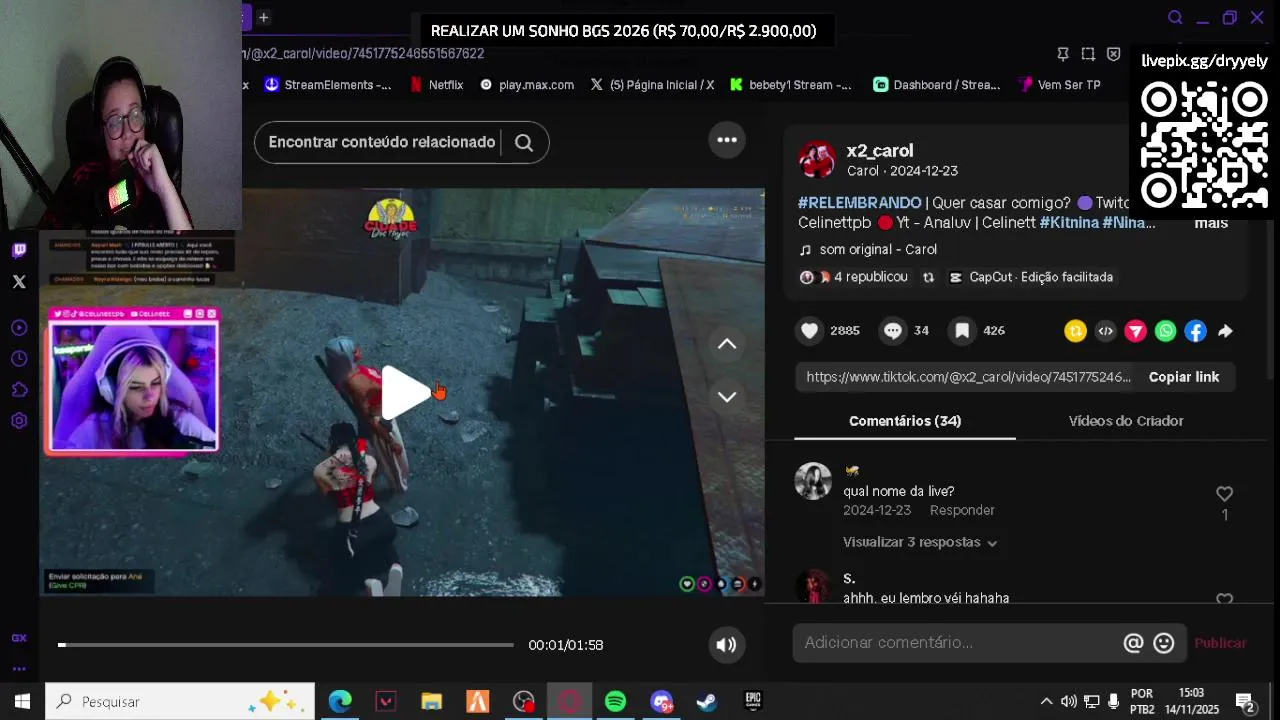Viewport: 1280px width, 720px height.
Task: Click the Copiar link button
Action: pyautogui.click(x=1184, y=377)
